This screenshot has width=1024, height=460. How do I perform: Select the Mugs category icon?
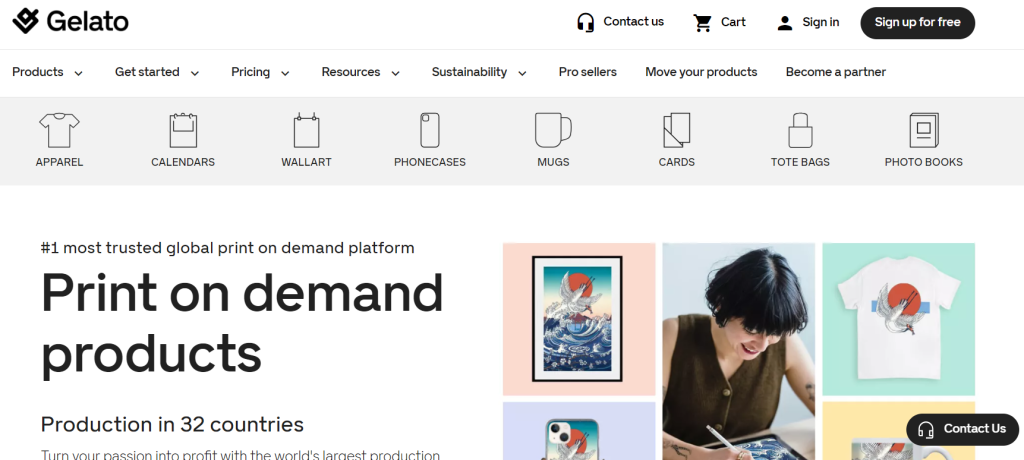553,130
